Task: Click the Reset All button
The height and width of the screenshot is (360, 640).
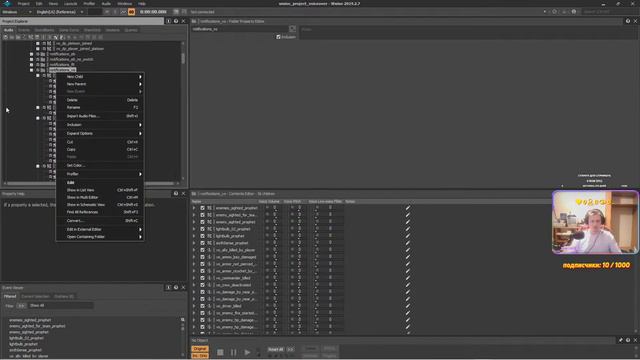Action: pos(276,349)
